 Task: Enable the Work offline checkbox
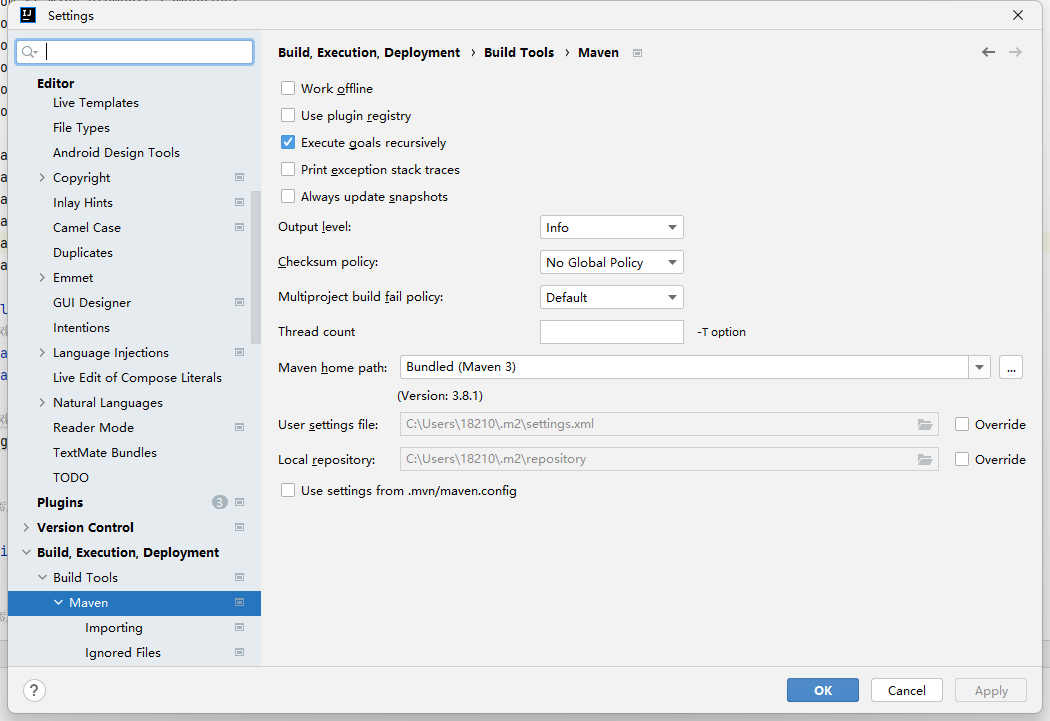click(288, 88)
